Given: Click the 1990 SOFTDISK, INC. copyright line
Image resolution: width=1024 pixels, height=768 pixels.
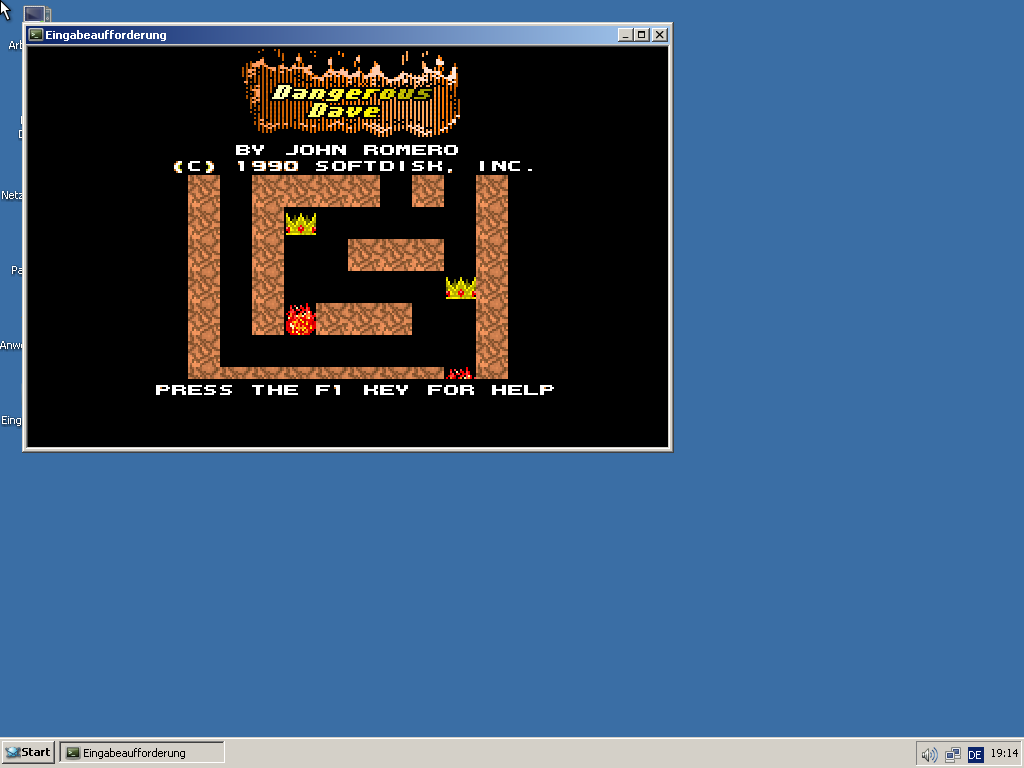Looking at the screenshot, I should click(x=353, y=167).
